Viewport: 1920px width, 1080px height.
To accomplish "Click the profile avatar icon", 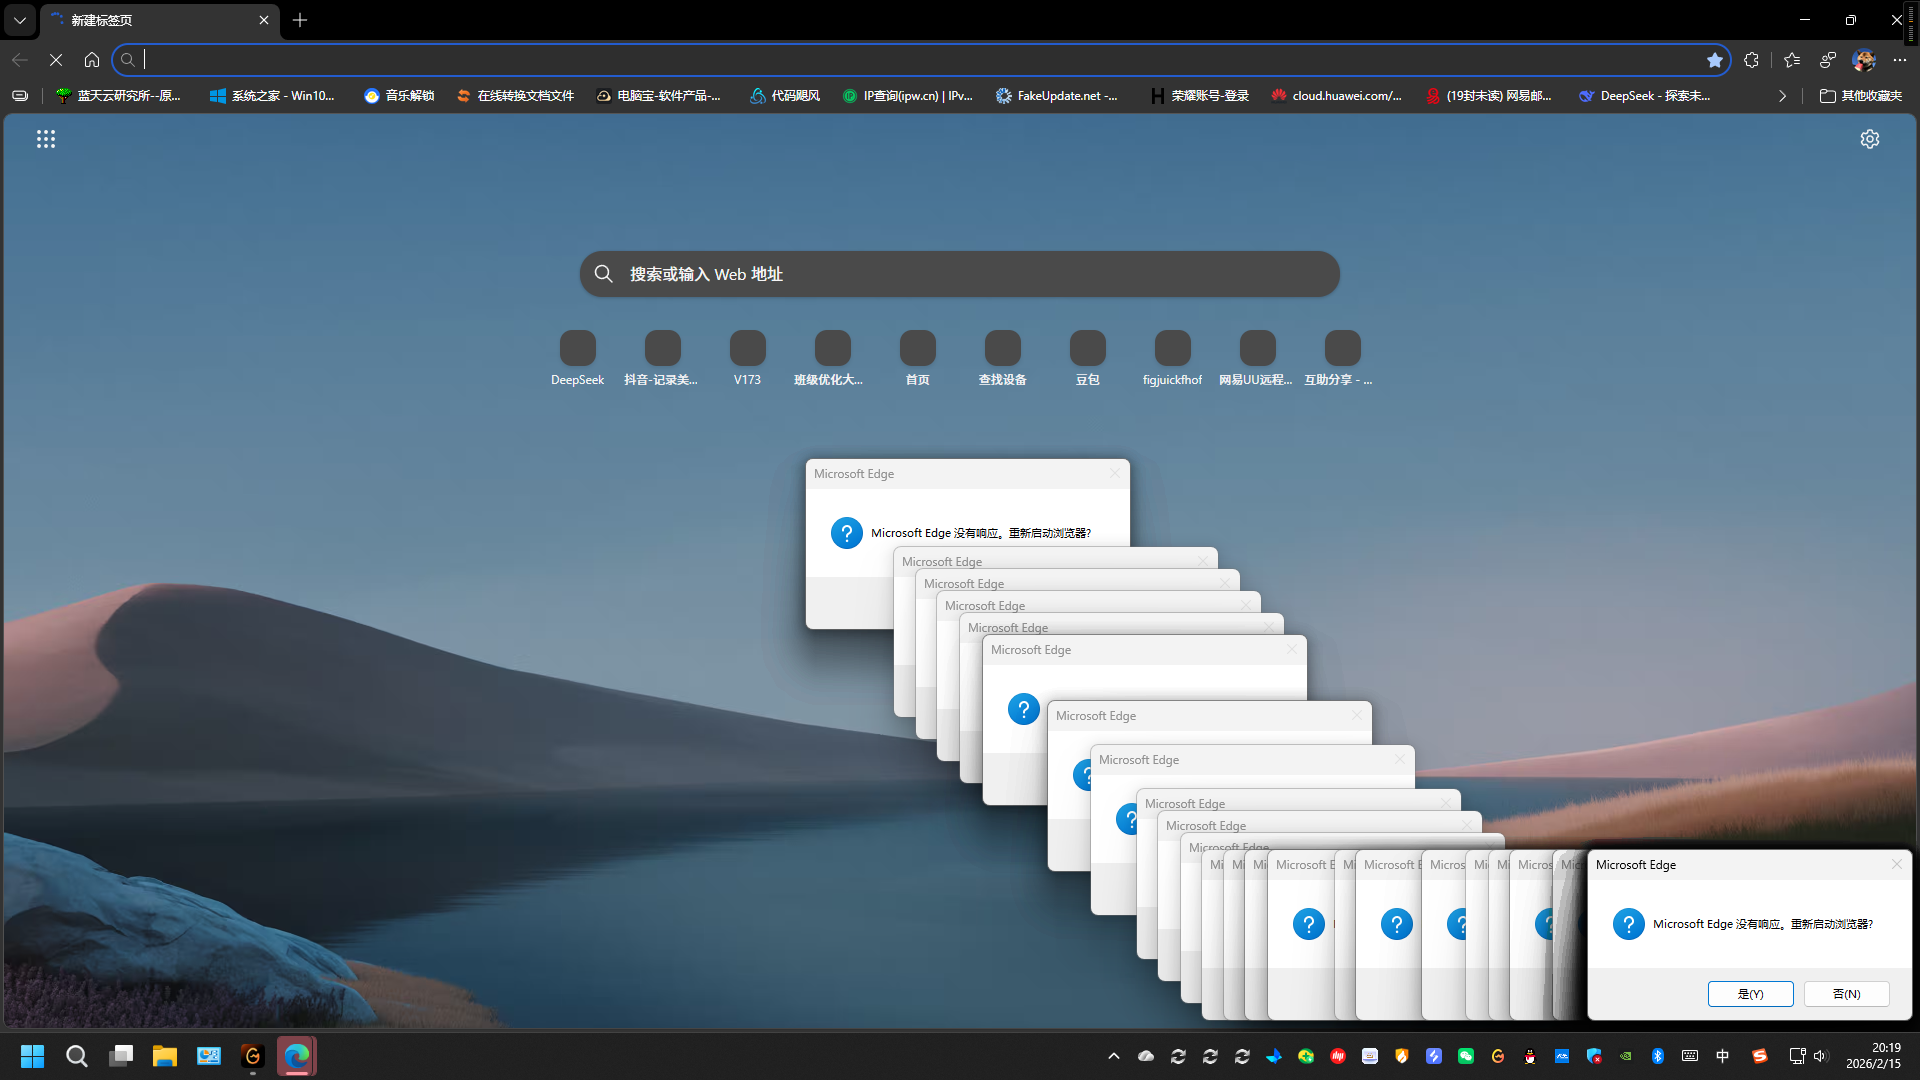I will click(1863, 60).
